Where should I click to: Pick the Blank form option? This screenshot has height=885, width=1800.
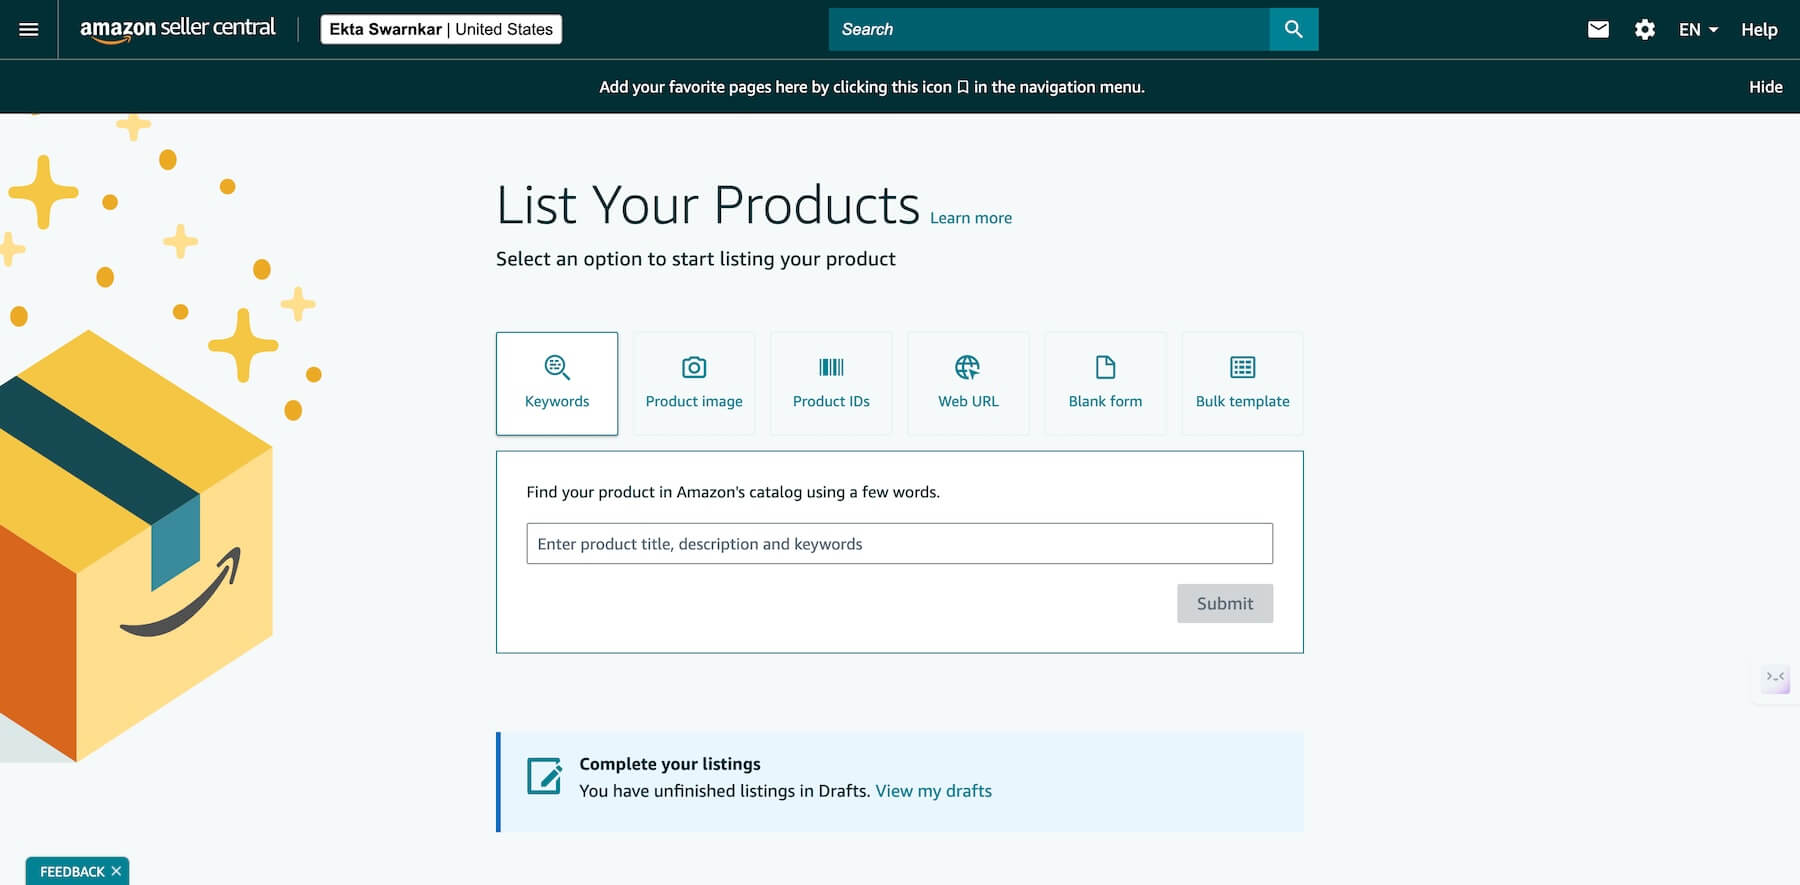click(x=1105, y=383)
